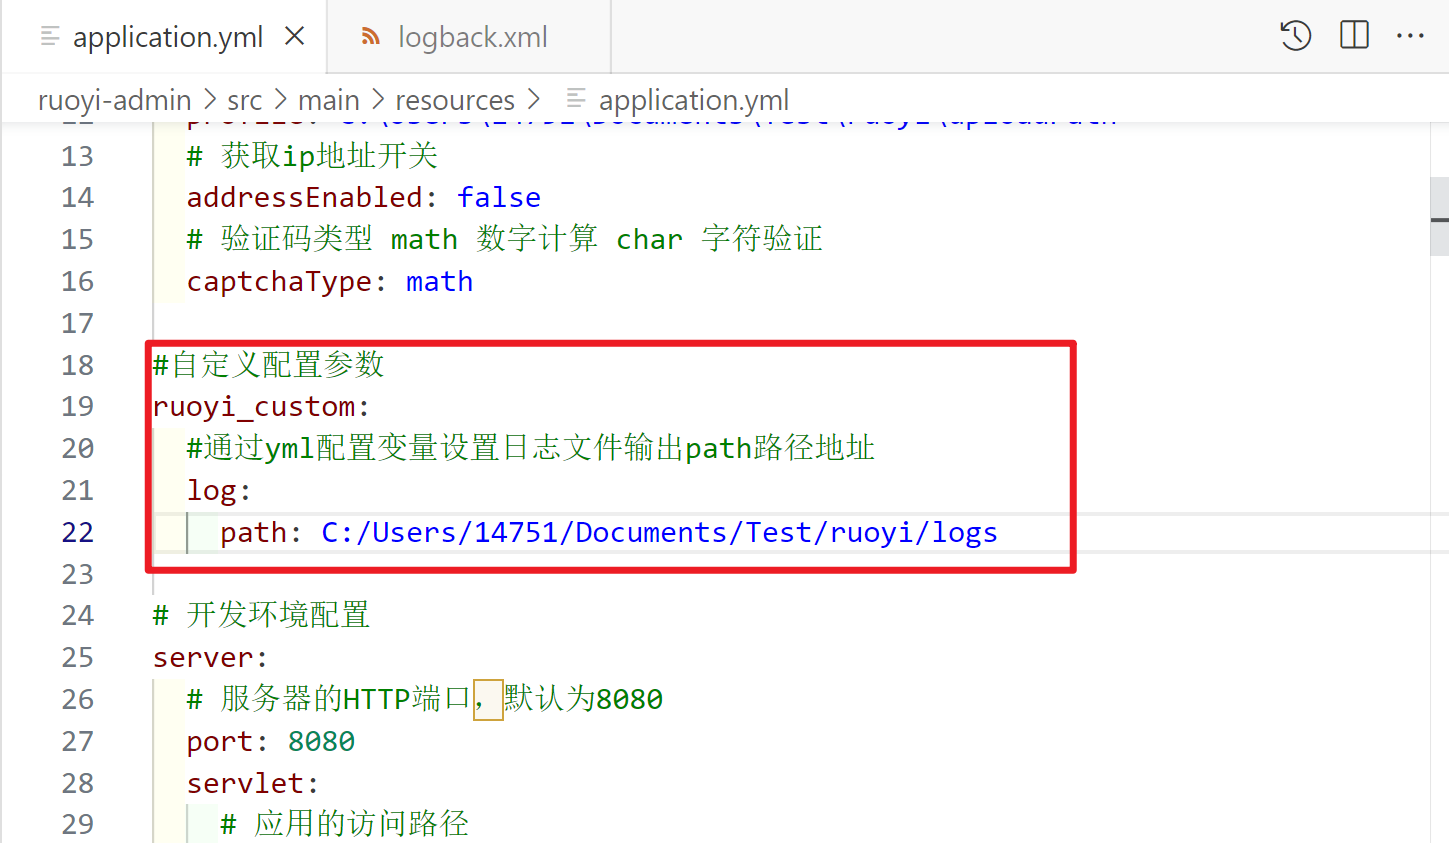Open the main breadcrumb segment
This screenshot has width=1449, height=843.
coord(328,100)
